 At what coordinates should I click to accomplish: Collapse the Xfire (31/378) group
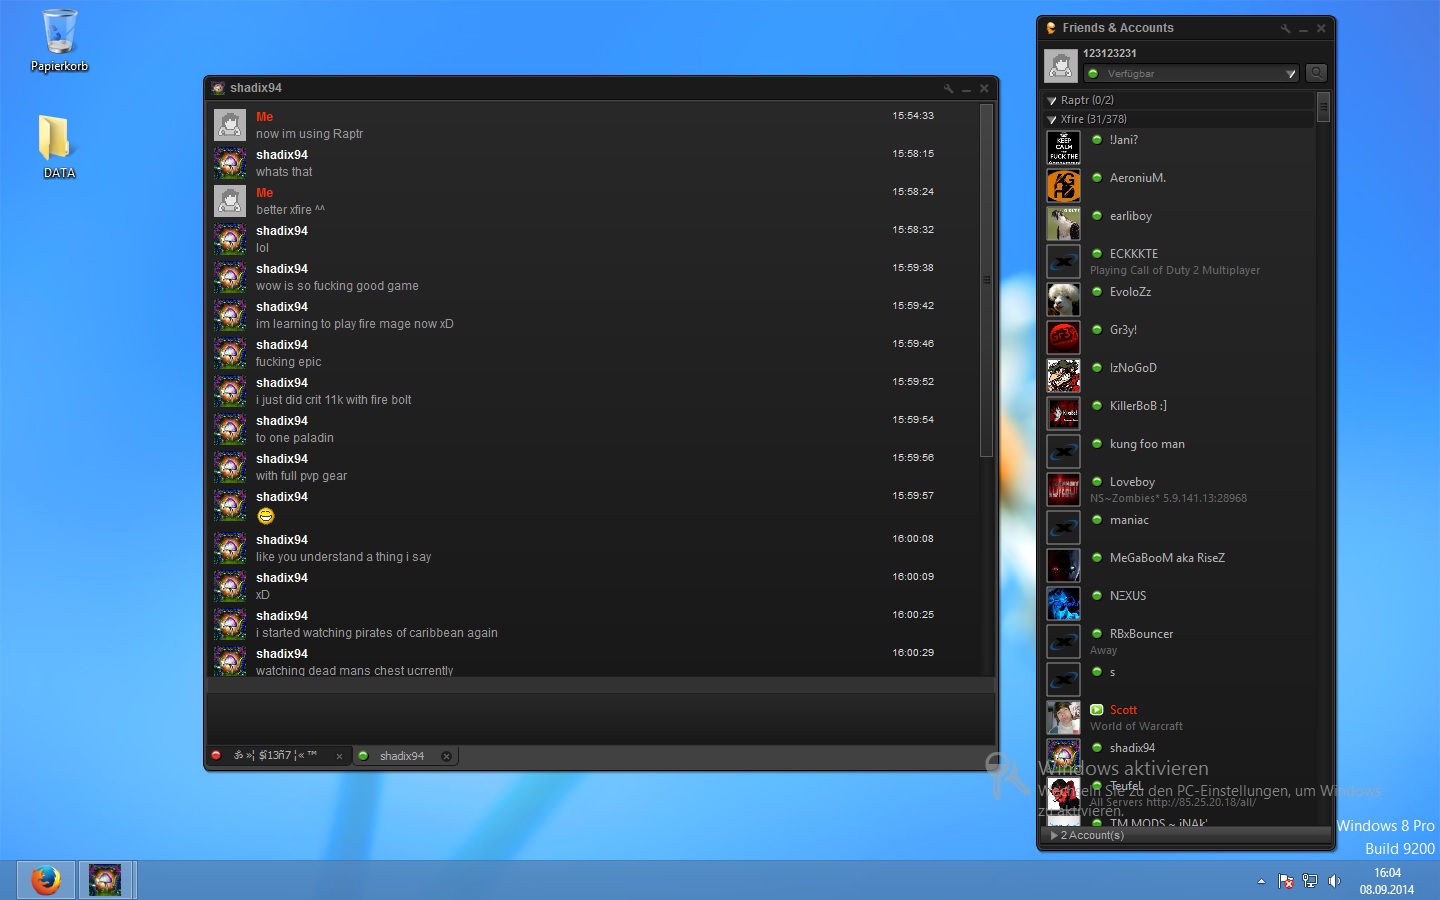coord(1052,119)
